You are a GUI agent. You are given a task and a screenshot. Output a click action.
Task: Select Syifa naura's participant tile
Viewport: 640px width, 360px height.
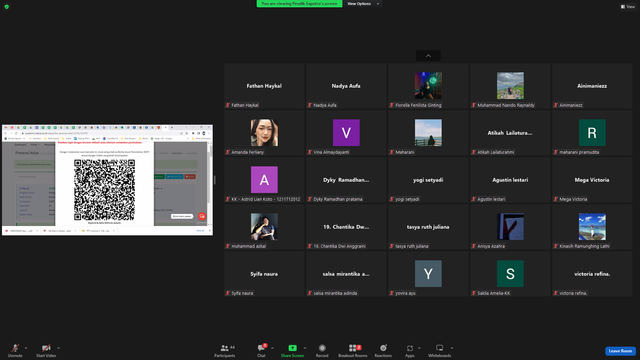point(264,273)
